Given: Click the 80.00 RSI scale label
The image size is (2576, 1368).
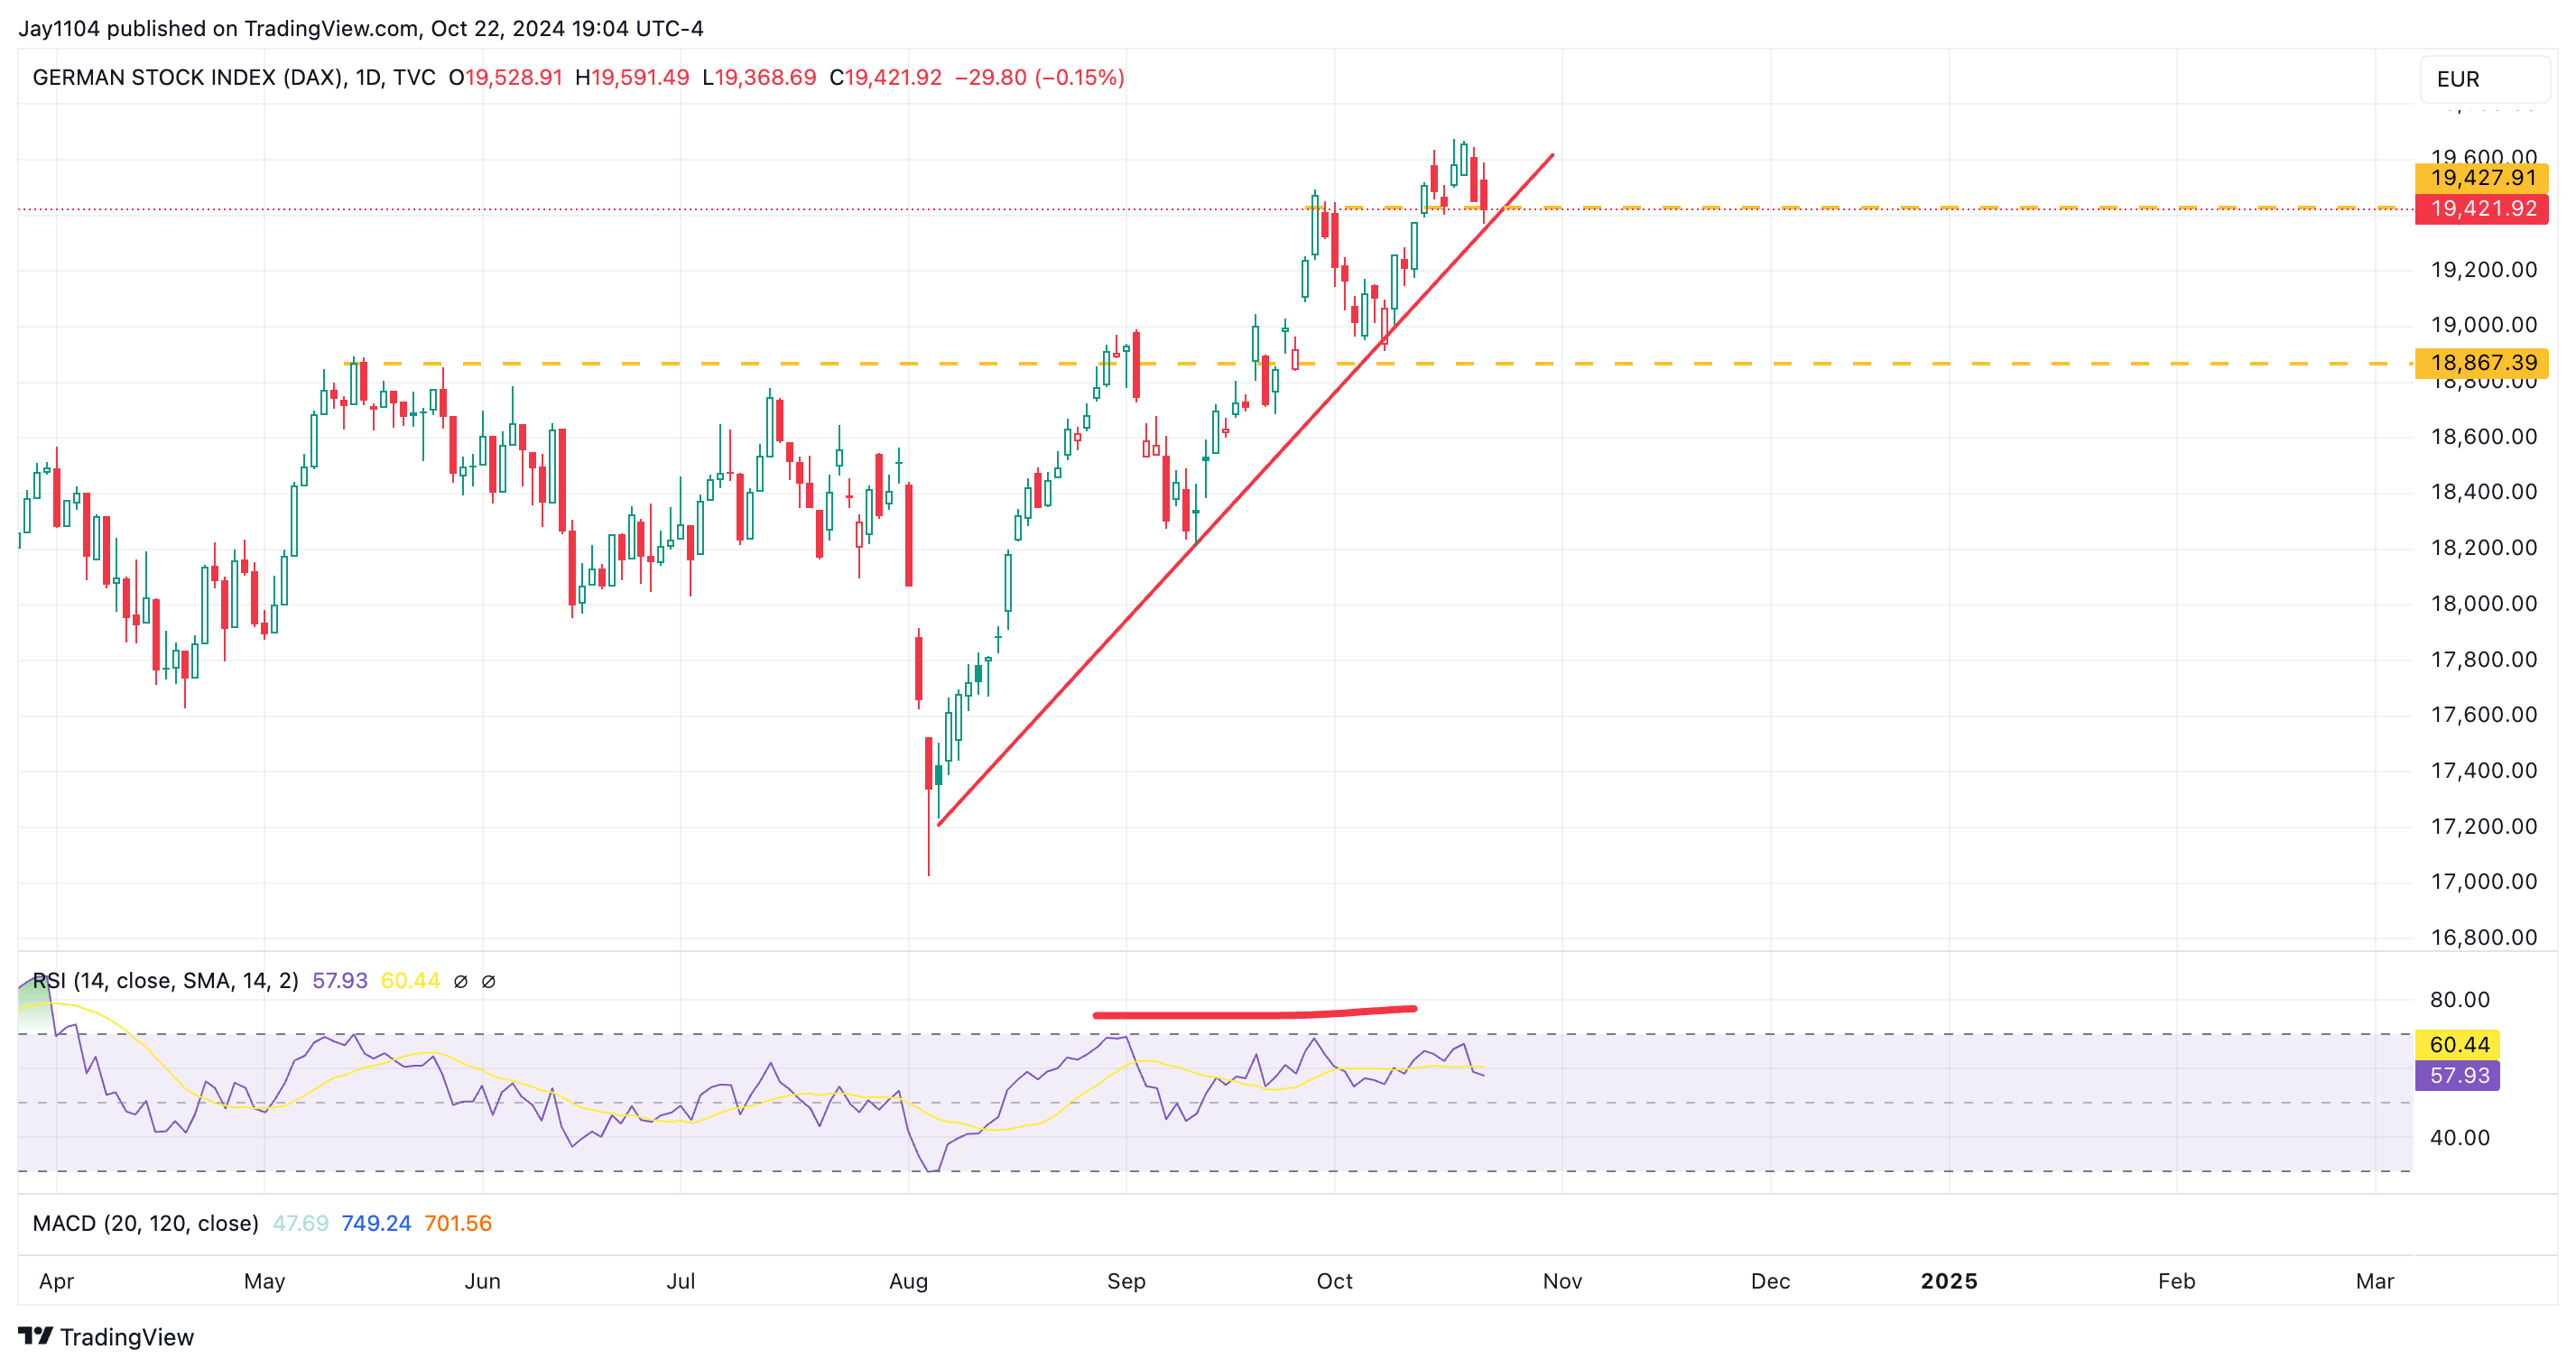Looking at the screenshot, I should [x=2460, y=1000].
